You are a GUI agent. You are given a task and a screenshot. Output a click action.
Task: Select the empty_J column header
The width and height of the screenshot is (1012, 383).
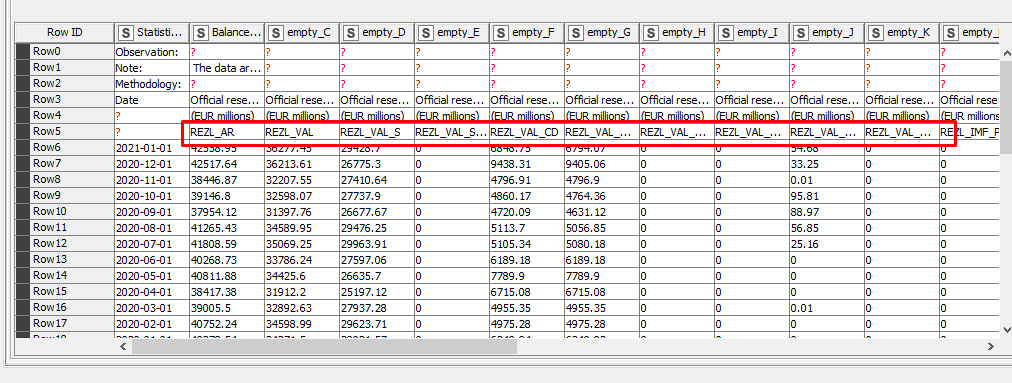827,32
